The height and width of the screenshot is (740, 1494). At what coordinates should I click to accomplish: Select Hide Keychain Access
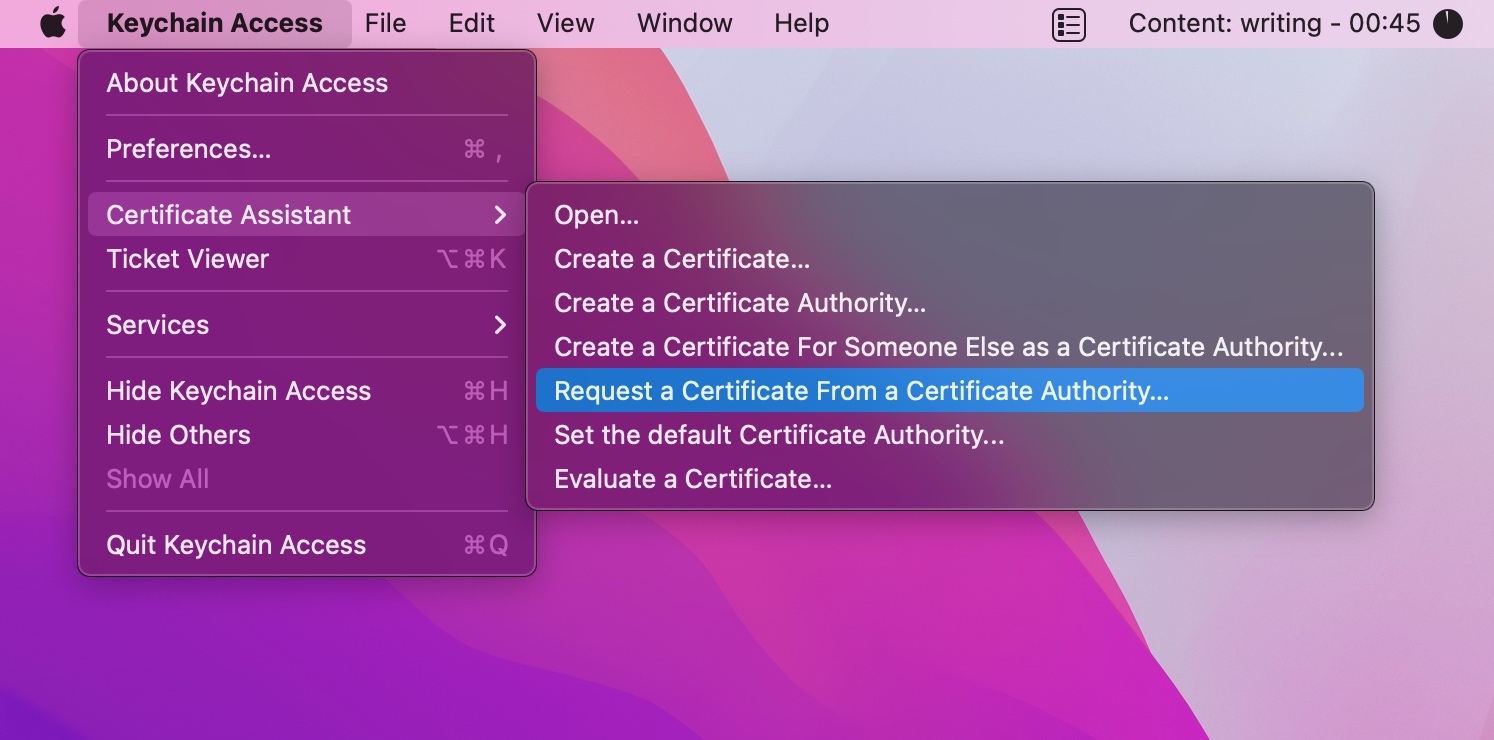point(307,391)
